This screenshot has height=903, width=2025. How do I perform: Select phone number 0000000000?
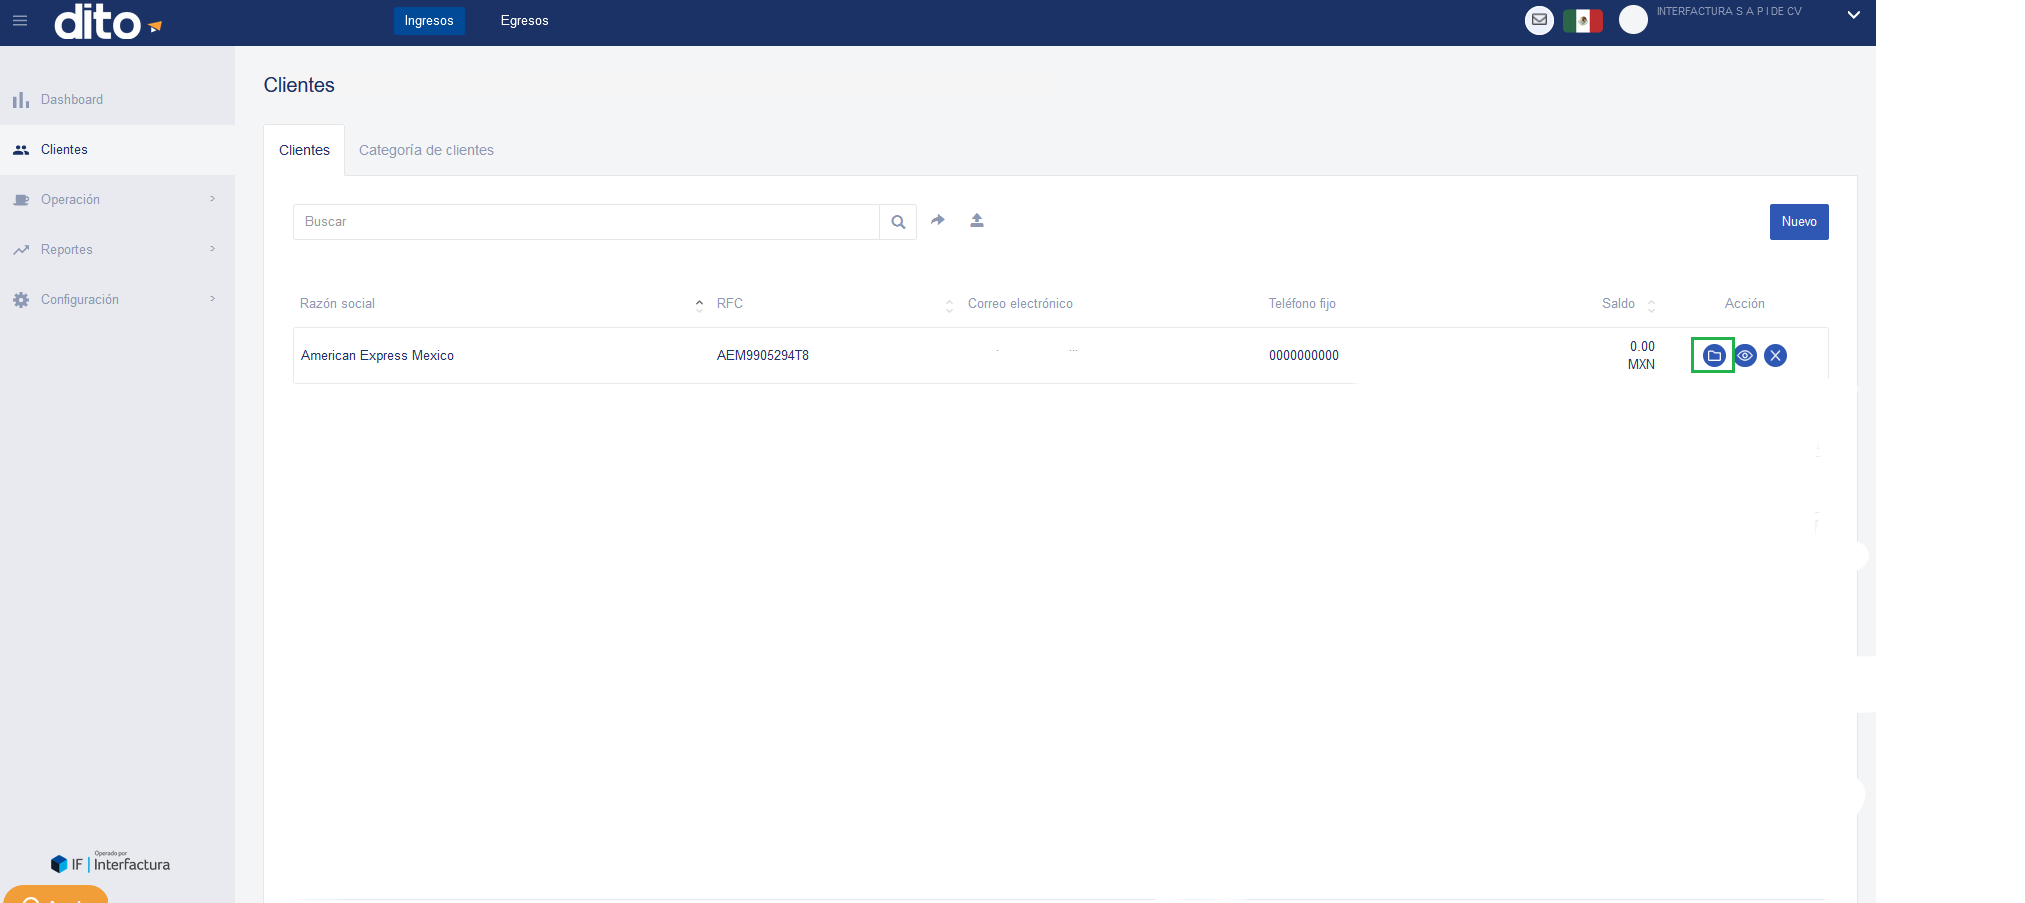click(x=1304, y=356)
